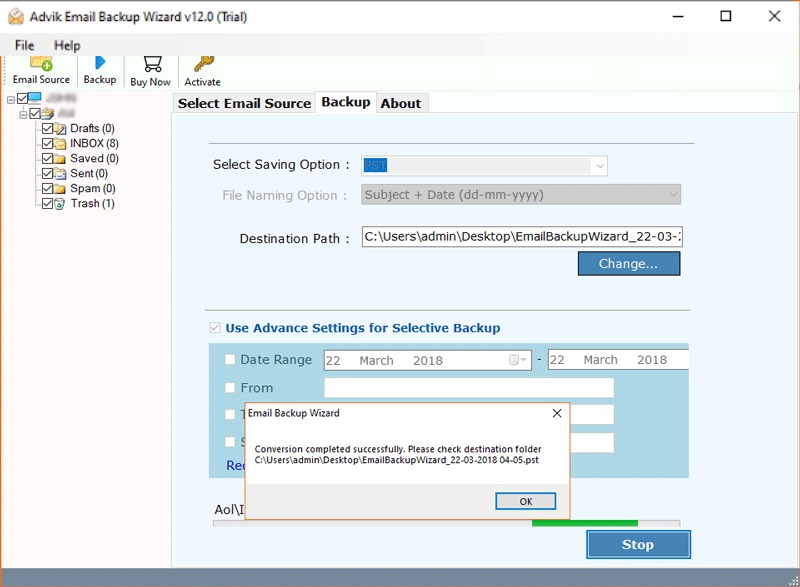The height and width of the screenshot is (587, 800).
Task: Toggle the root computer node checkbox
Action: coord(22,98)
